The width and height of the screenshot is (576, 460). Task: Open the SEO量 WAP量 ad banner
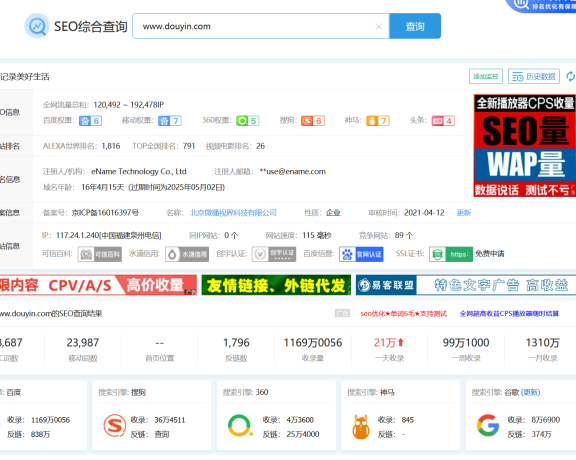525,145
